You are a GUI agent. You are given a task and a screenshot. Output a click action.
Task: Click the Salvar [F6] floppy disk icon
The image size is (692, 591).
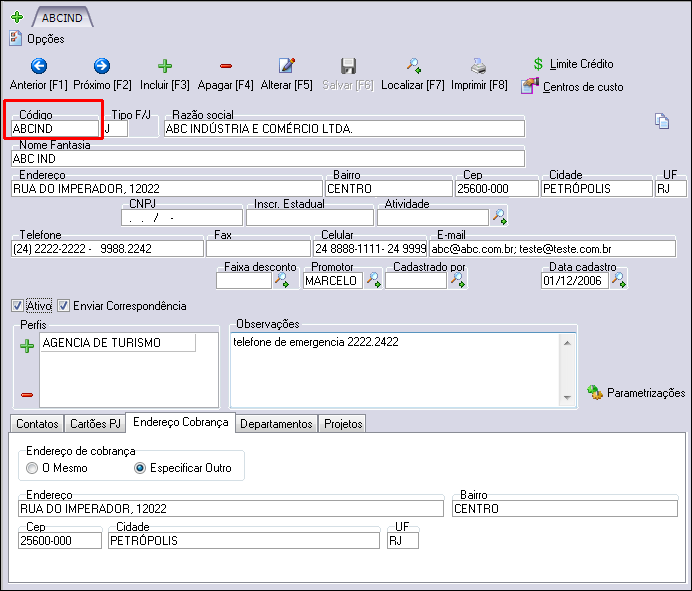pos(348,66)
